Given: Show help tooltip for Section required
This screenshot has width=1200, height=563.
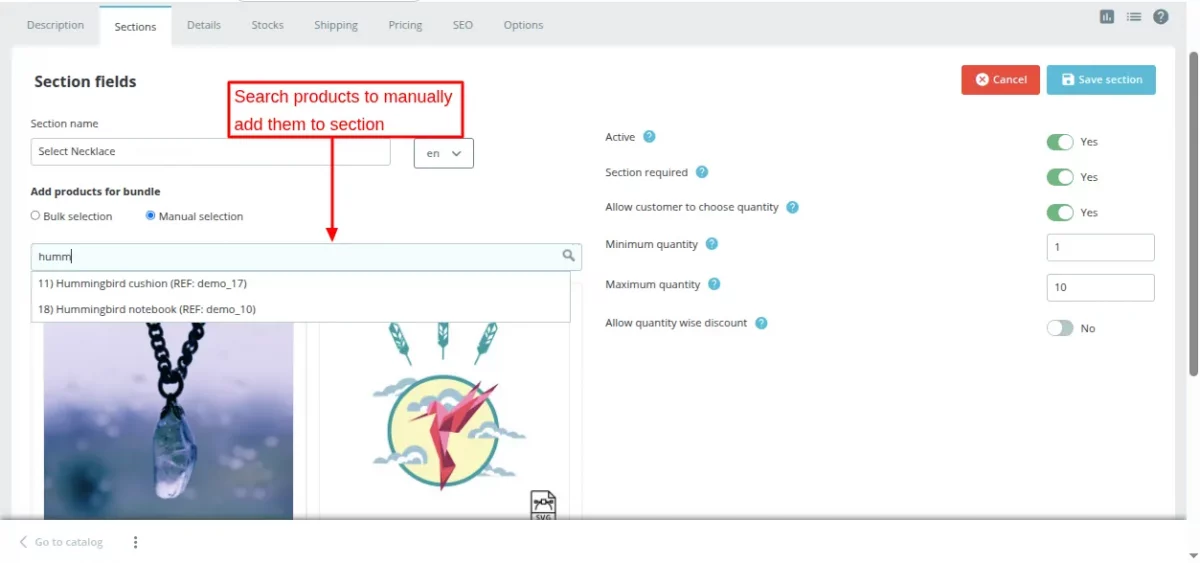Looking at the screenshot, I should 702,172.
